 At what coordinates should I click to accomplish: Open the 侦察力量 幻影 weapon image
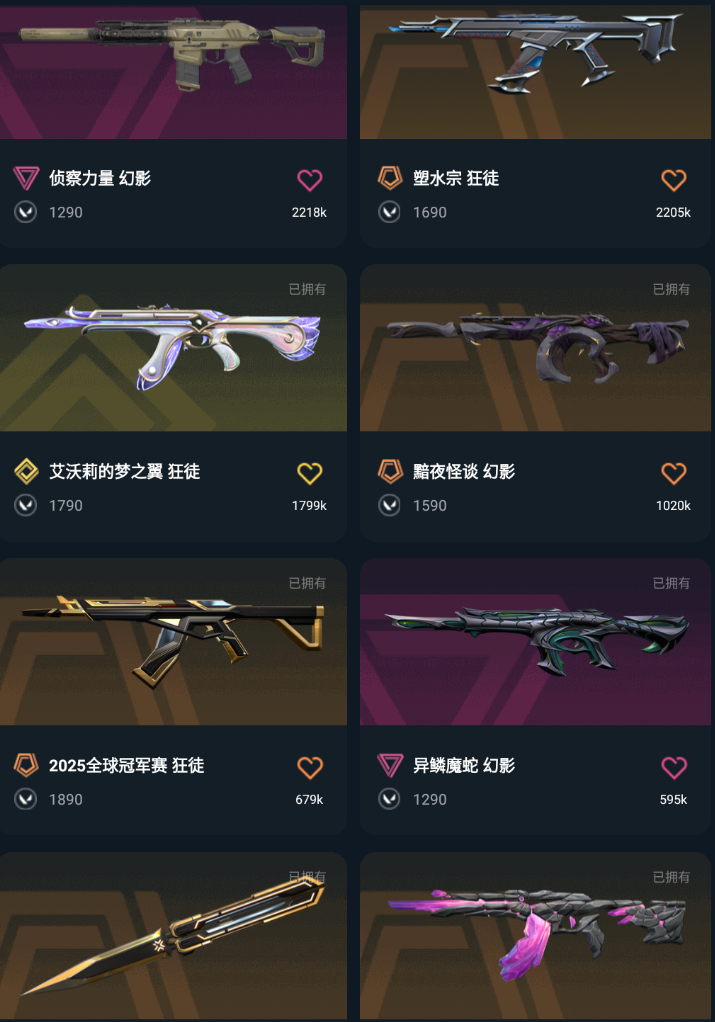tap(173, 70)
